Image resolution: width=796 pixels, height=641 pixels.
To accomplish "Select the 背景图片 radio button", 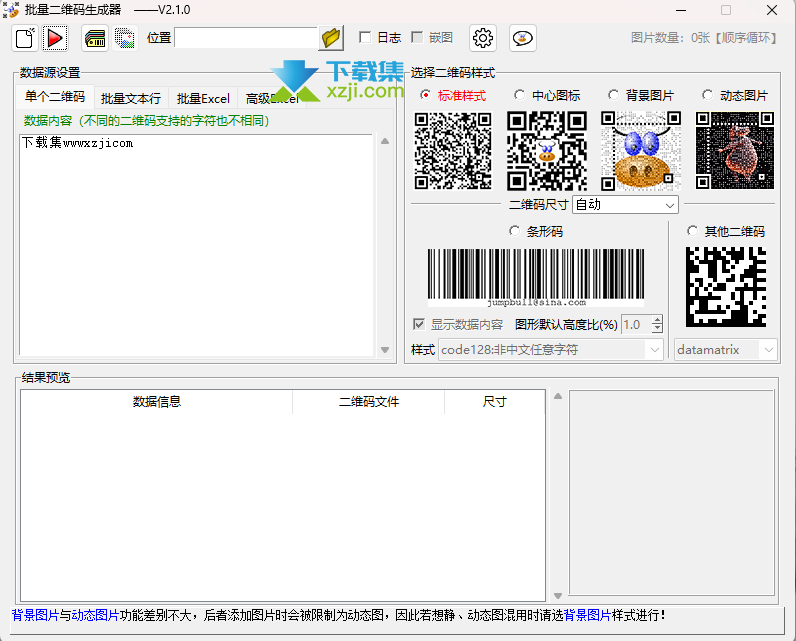I will tap(613, 95).
